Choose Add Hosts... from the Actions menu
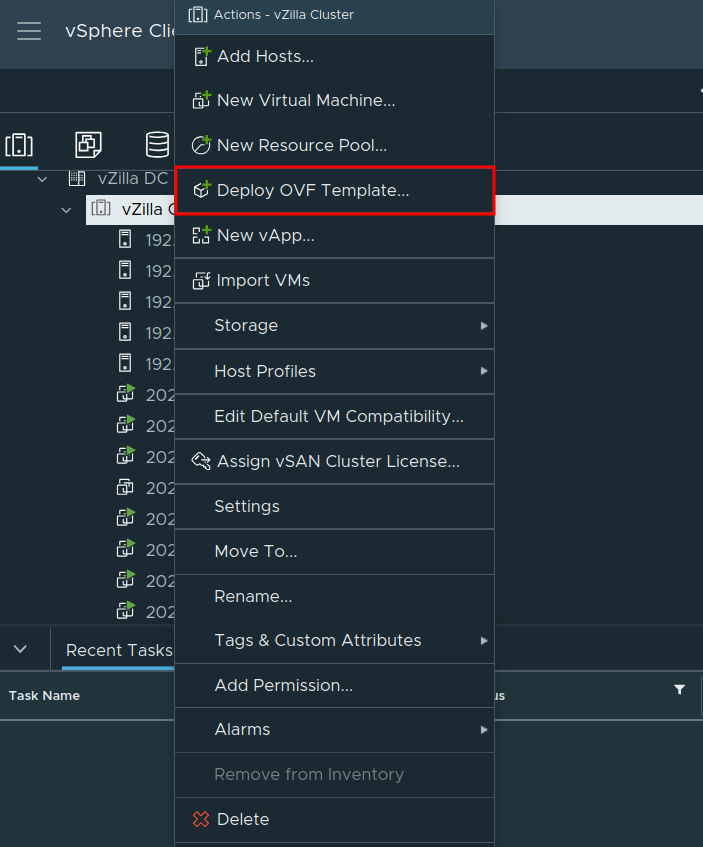The image size is (703, 847). [334, 56]
